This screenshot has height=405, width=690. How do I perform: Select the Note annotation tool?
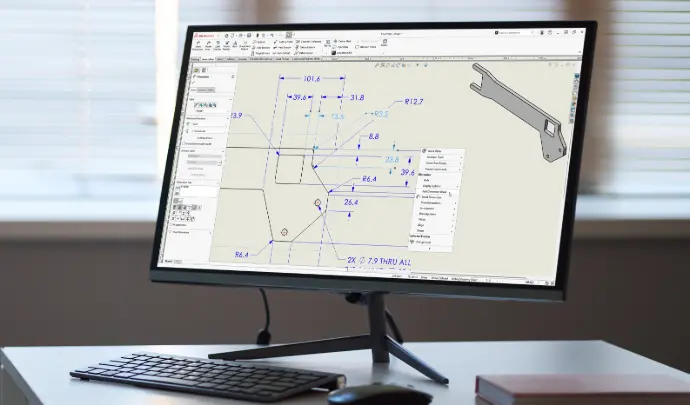point(235,44)
